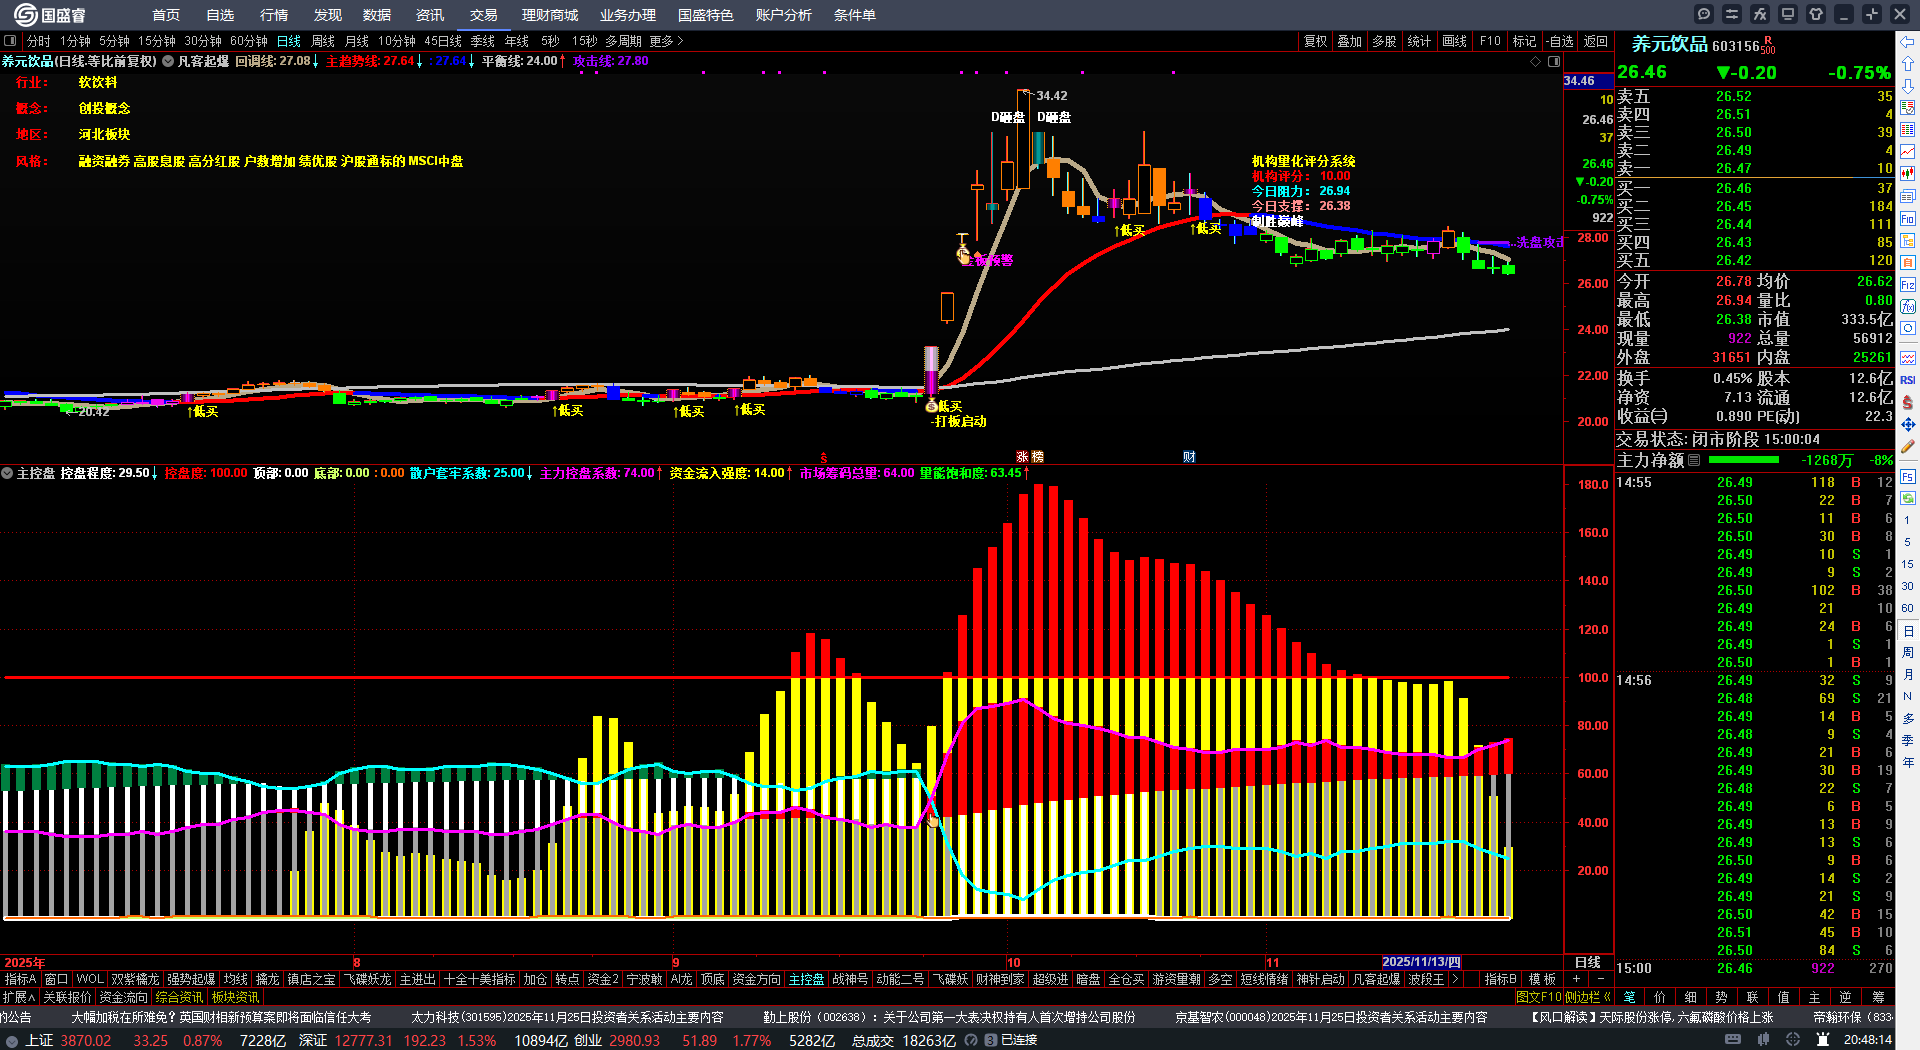
Task: Click the green 主力净额 progress bar
Action: 1744,460
